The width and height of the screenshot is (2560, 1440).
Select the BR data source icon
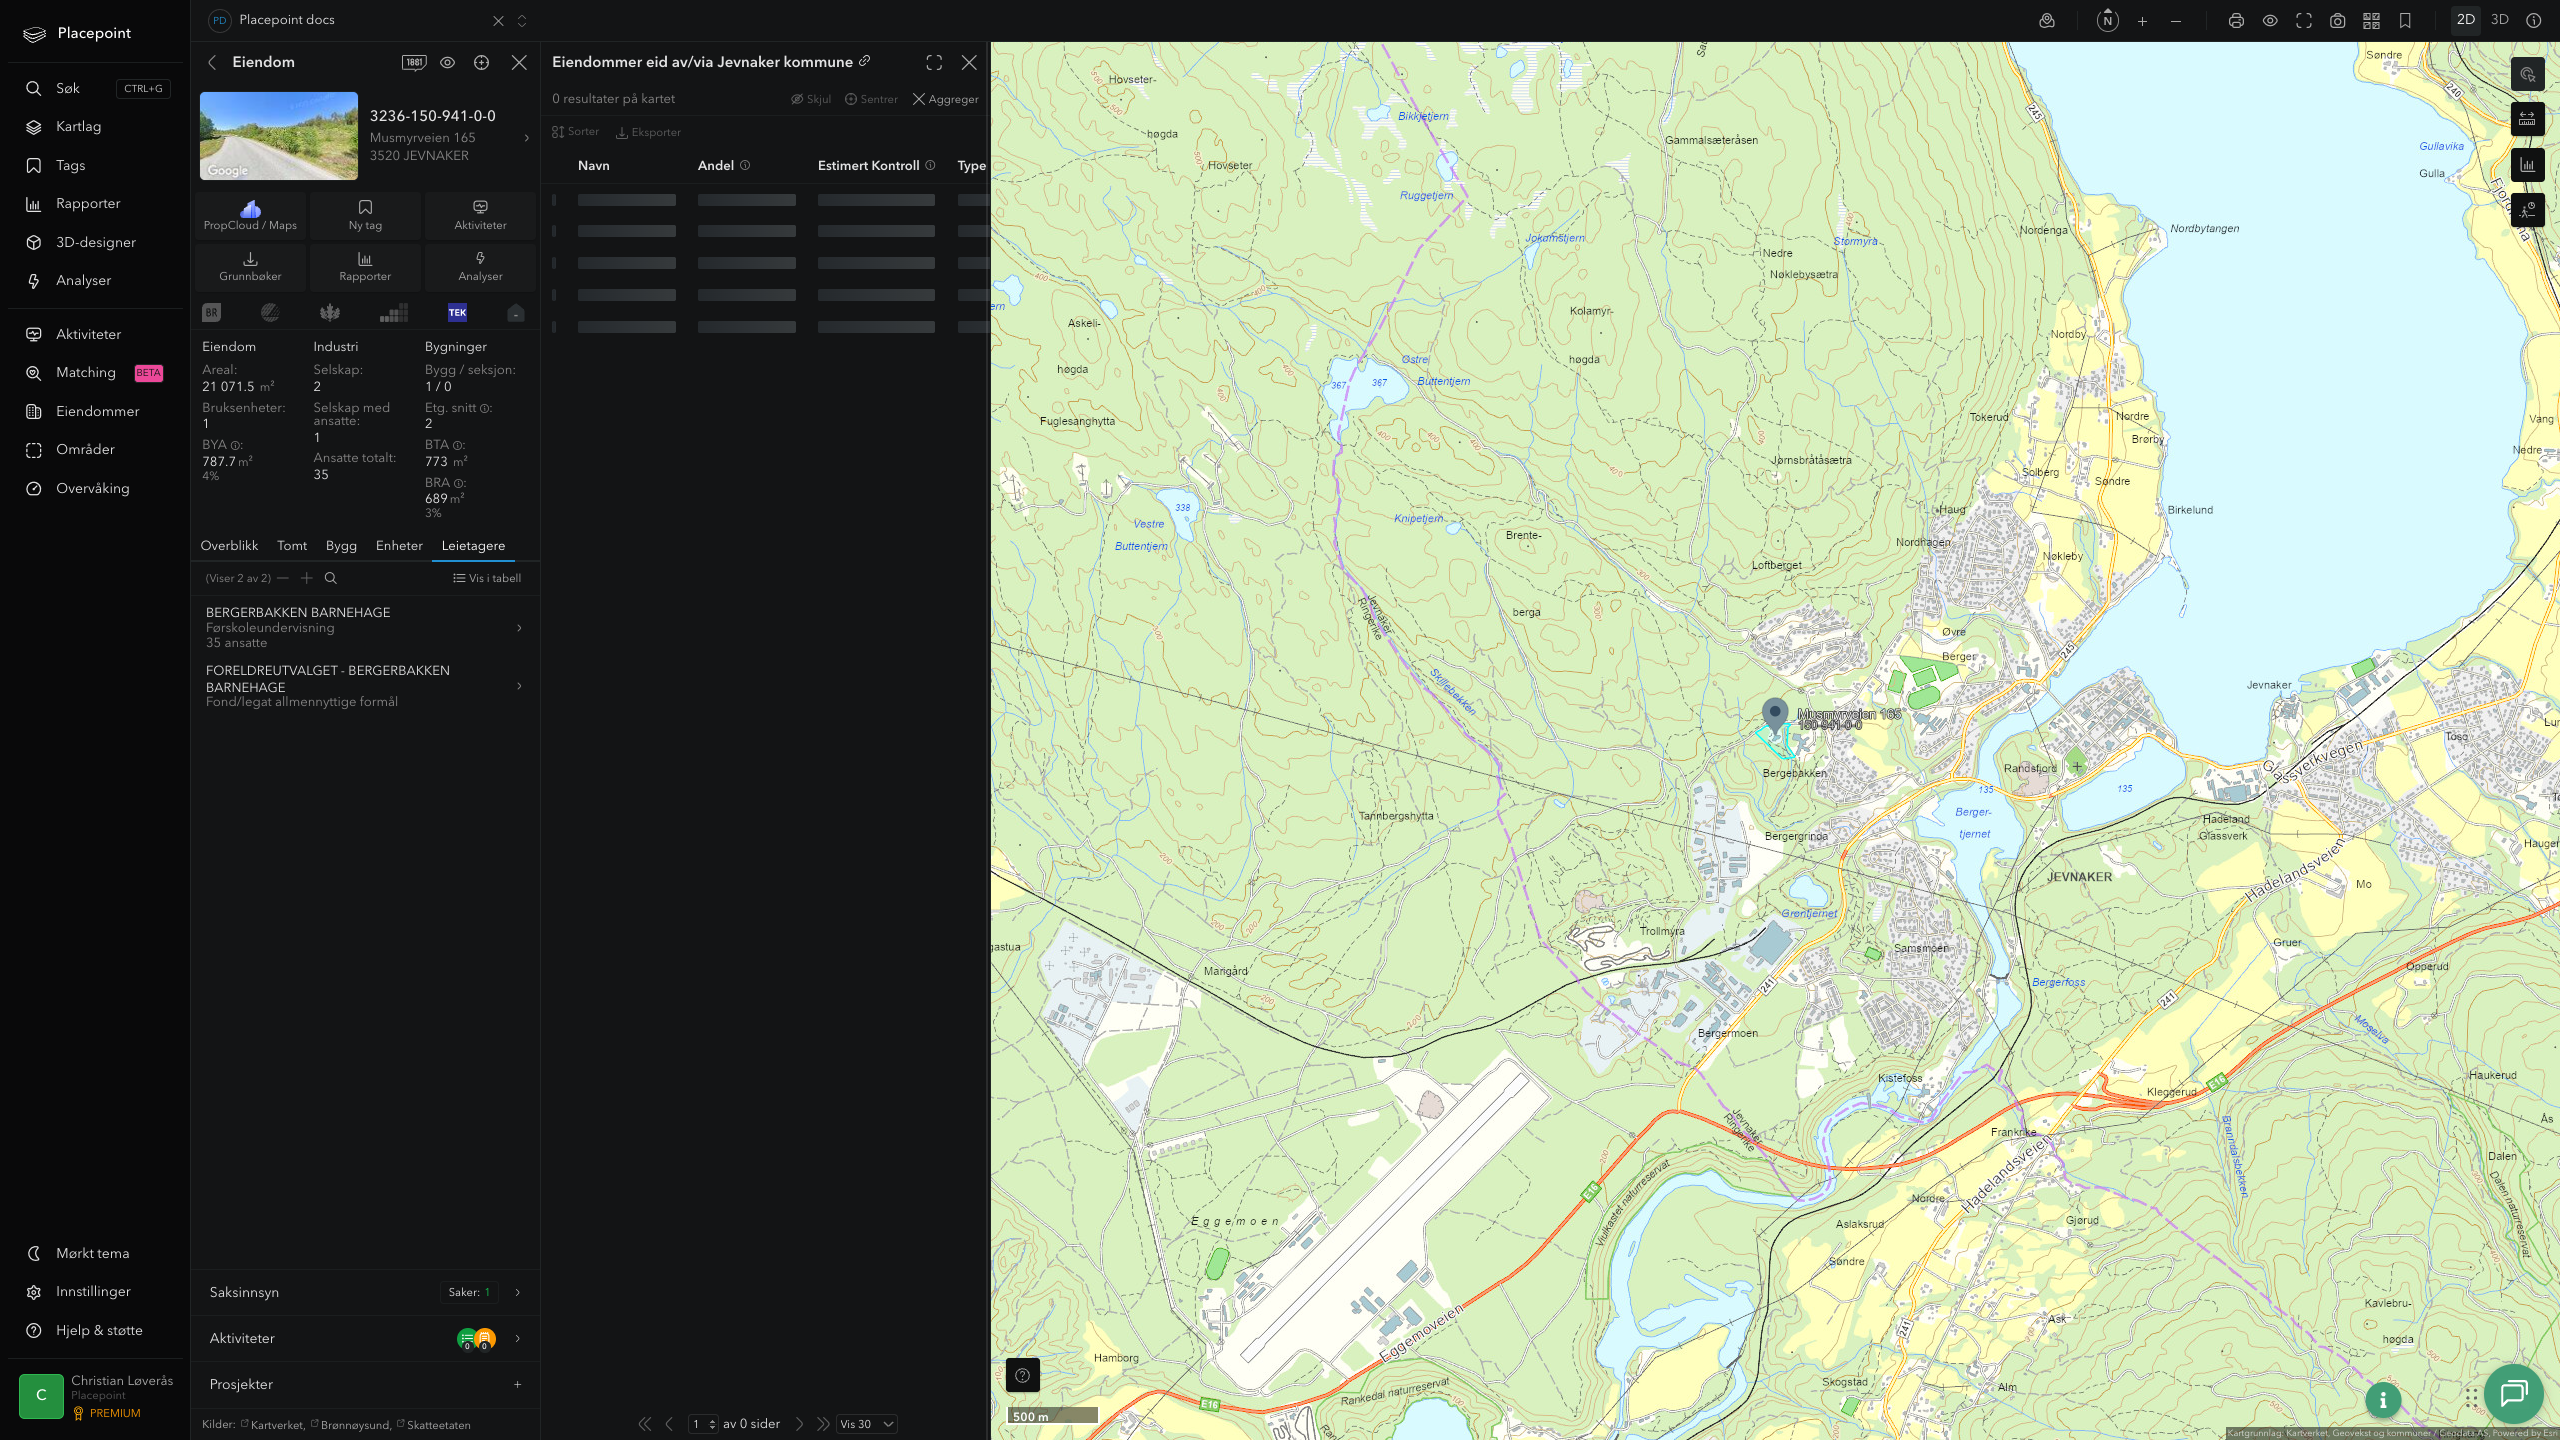tap(211, 313)
